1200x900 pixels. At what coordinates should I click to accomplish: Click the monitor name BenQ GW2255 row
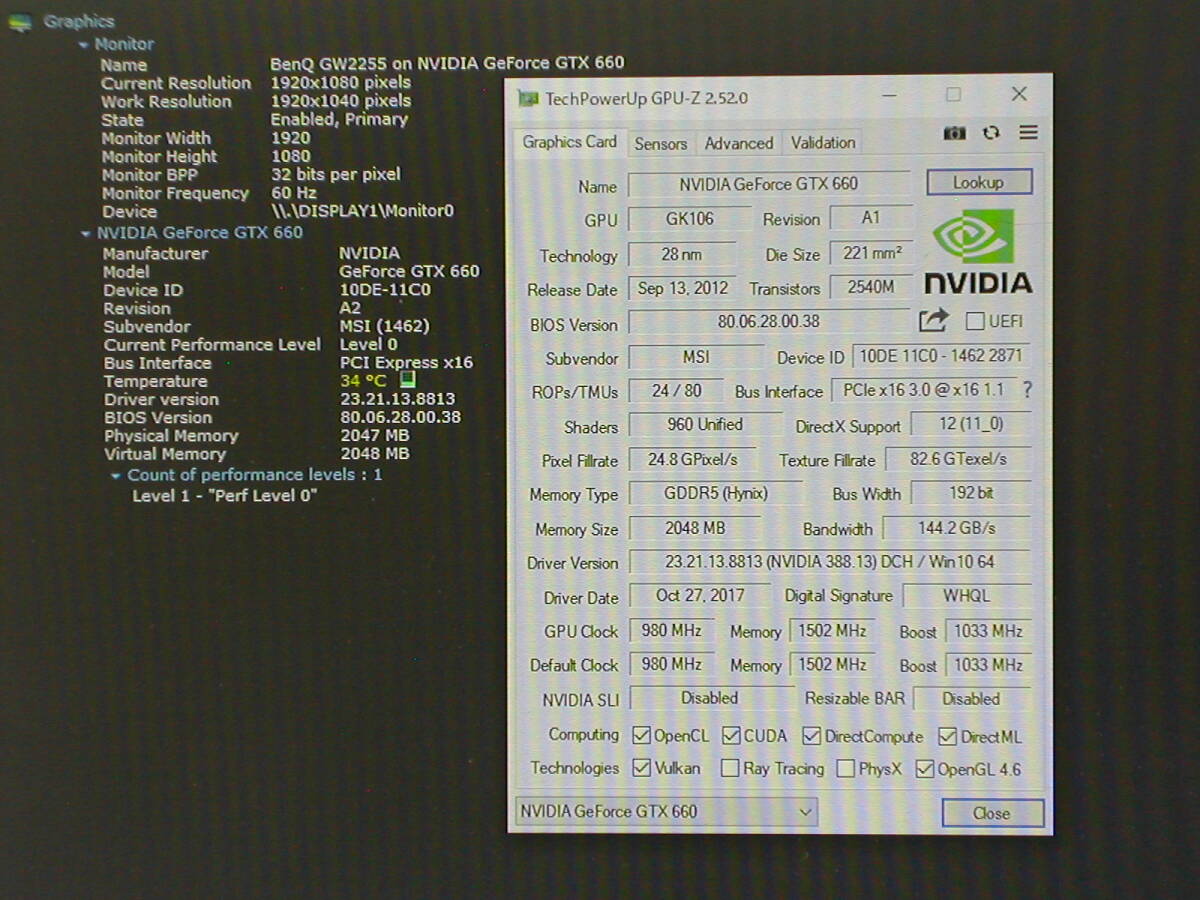(x=362, y=64)
